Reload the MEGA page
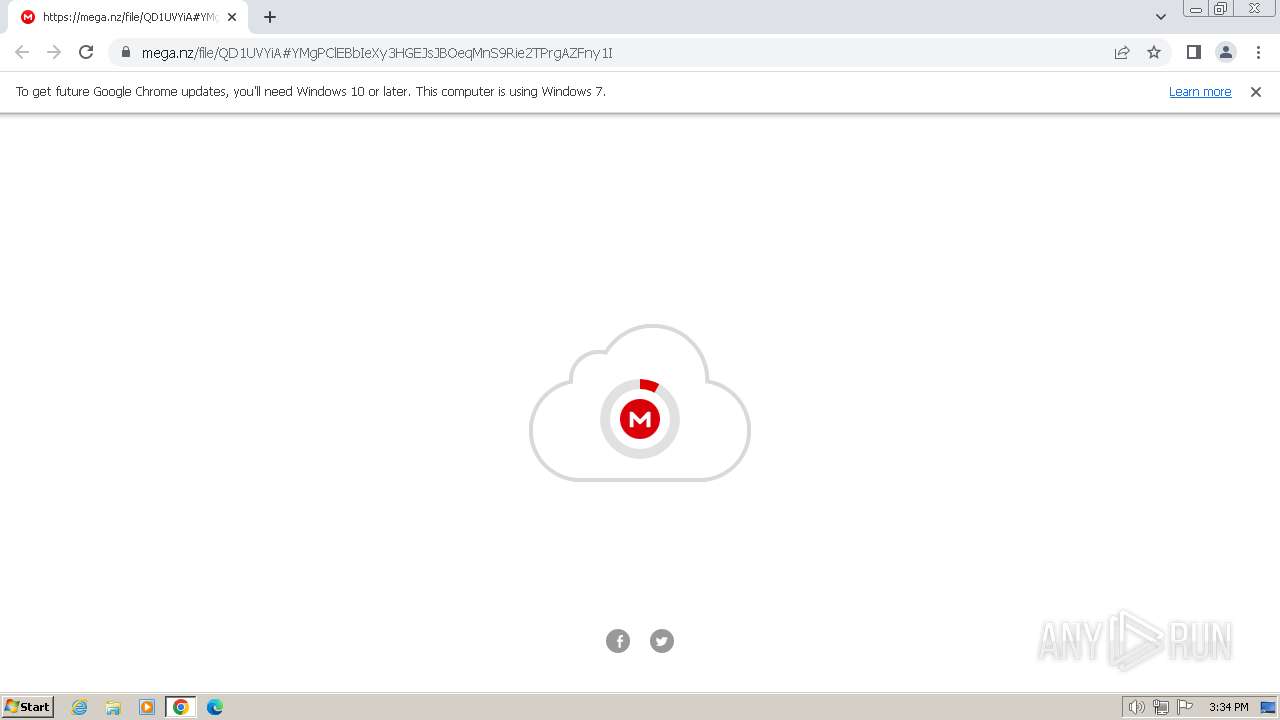The width and height of the screenshot is (1280, 720). pyautogui.click(x=86, y=52)
